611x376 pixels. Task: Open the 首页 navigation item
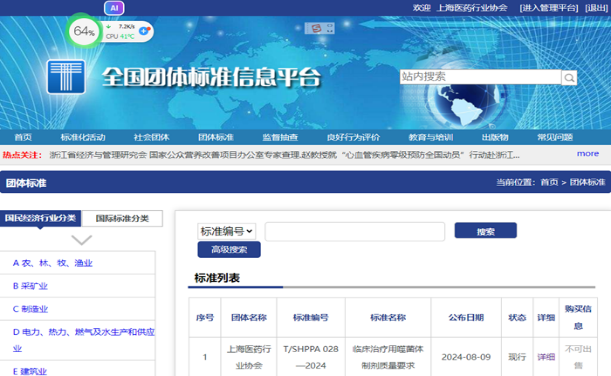coord(23,137)
